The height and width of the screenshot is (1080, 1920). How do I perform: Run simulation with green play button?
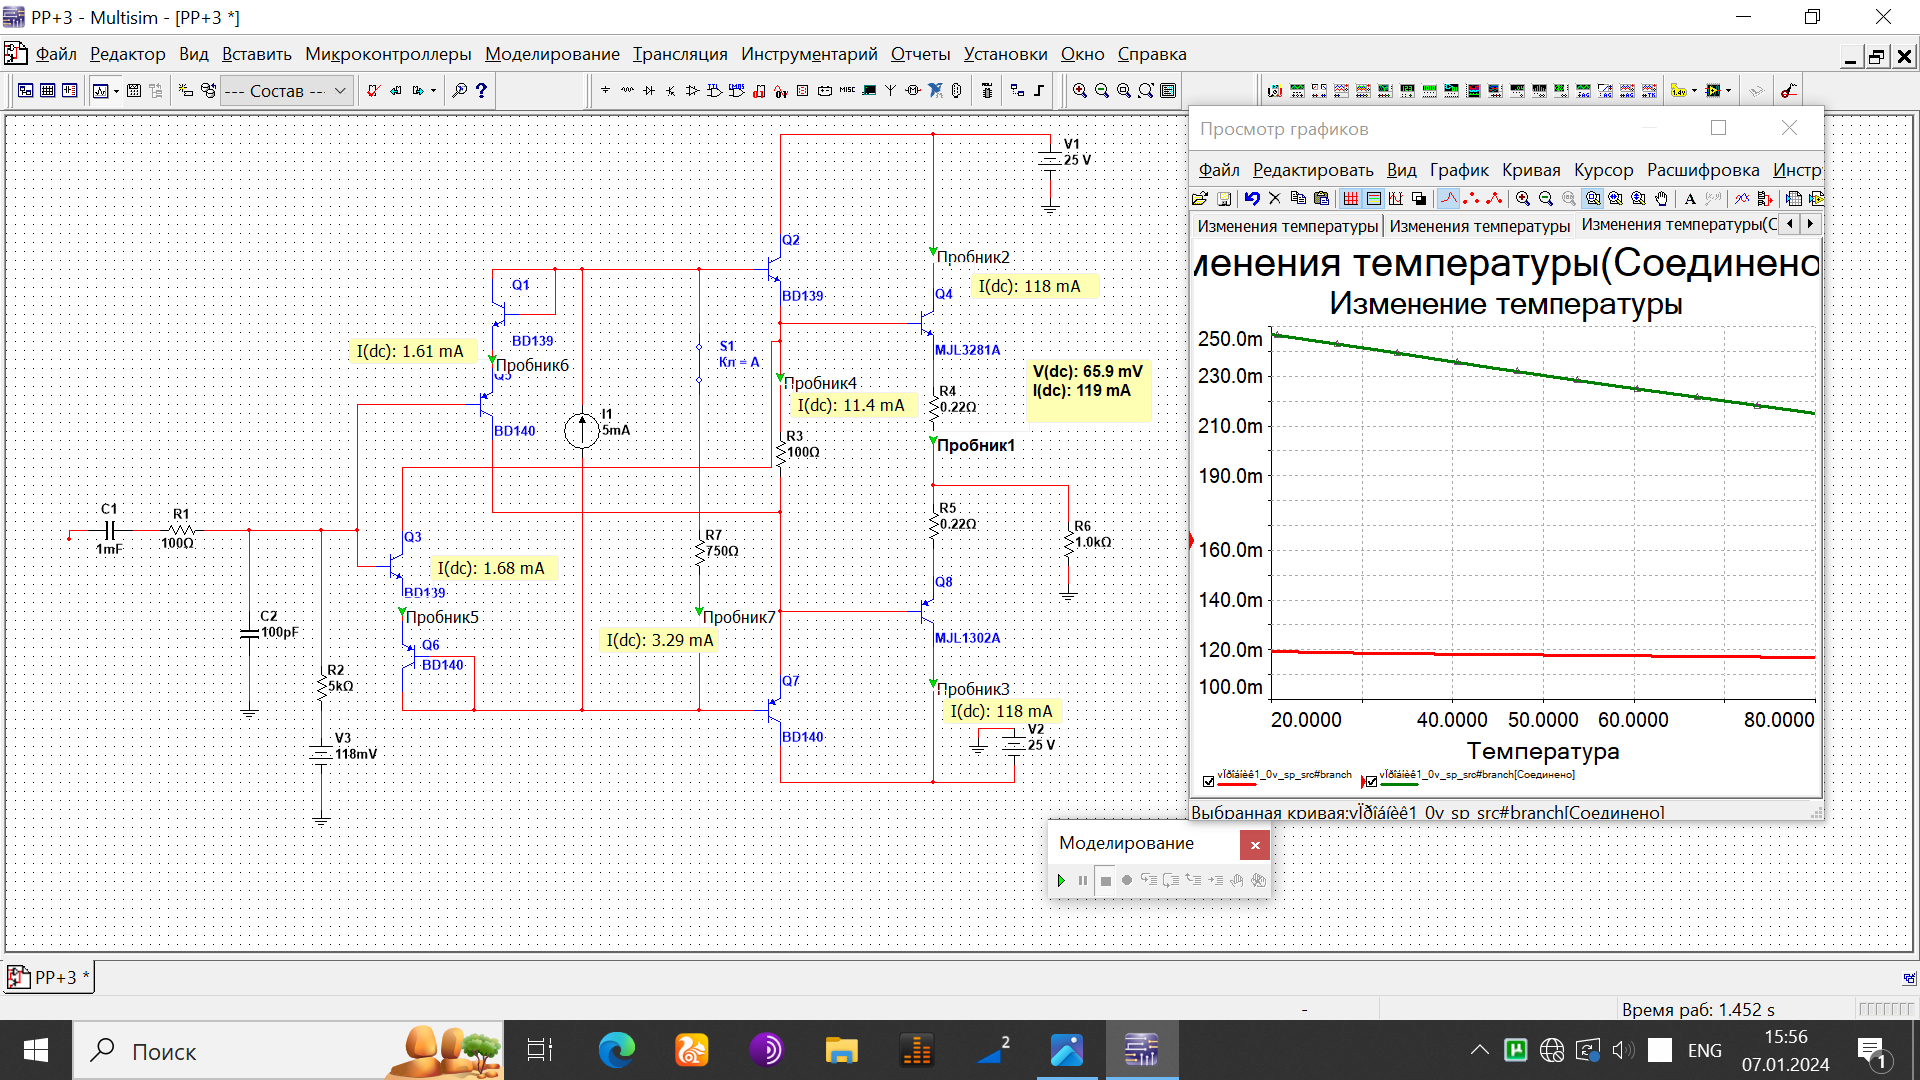(x=1061, y=881)
